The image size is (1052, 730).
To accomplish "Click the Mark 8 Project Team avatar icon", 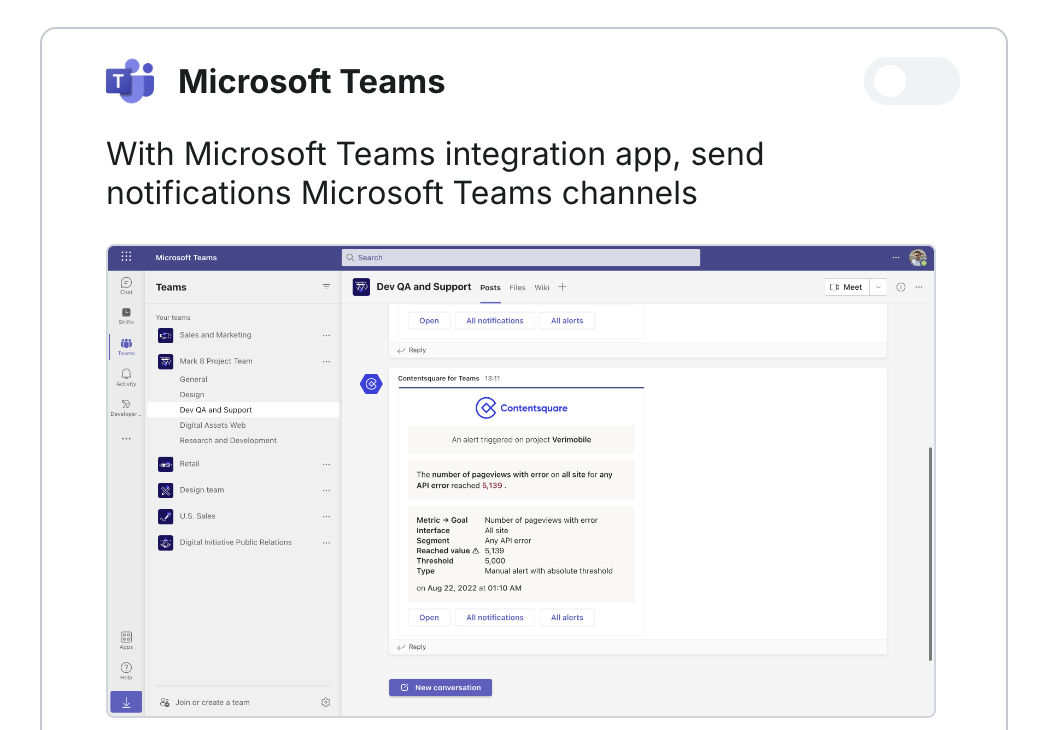I will point(166,361).
